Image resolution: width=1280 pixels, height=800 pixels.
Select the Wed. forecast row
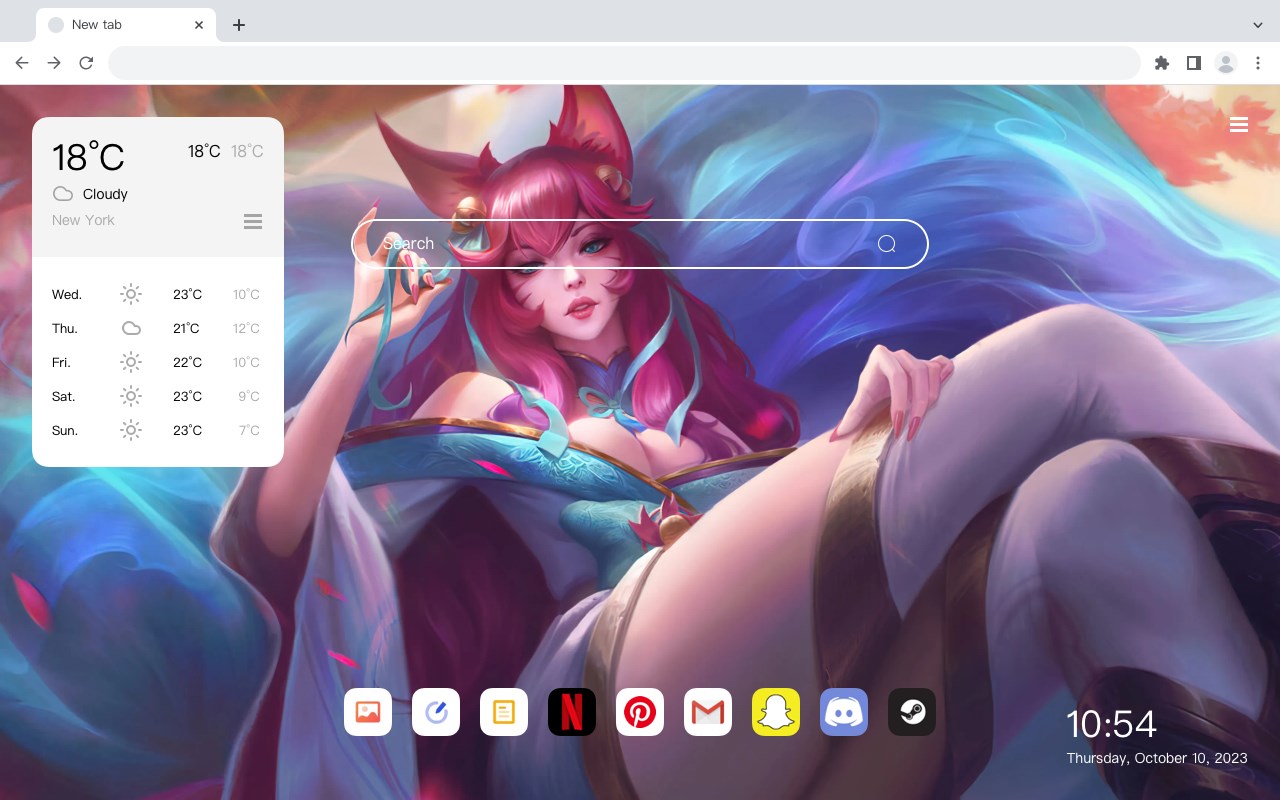[x=157, y=294]
